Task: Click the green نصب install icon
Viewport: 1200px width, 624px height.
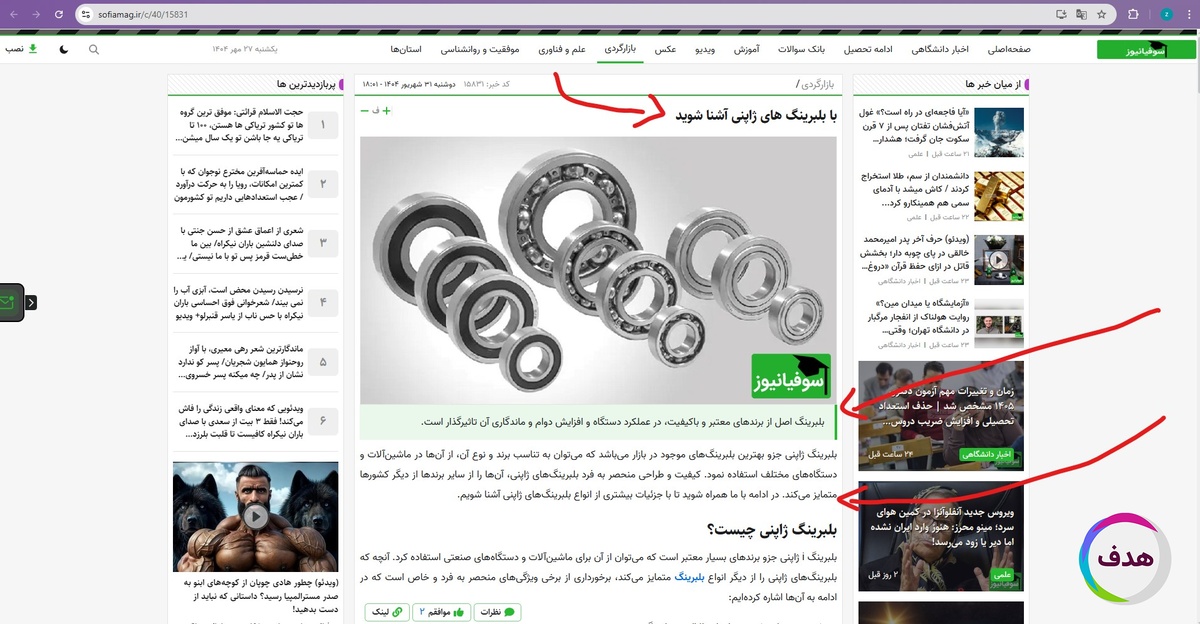Action: (x=31, y=48)
